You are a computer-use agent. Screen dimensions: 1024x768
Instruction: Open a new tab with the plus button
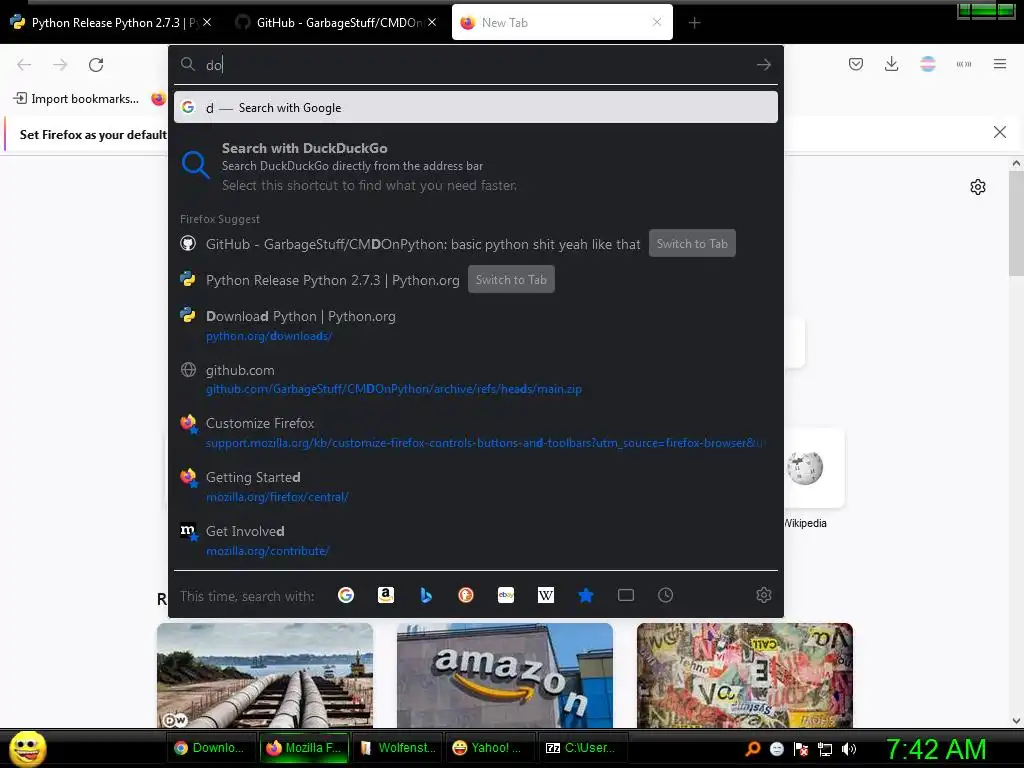694,23
